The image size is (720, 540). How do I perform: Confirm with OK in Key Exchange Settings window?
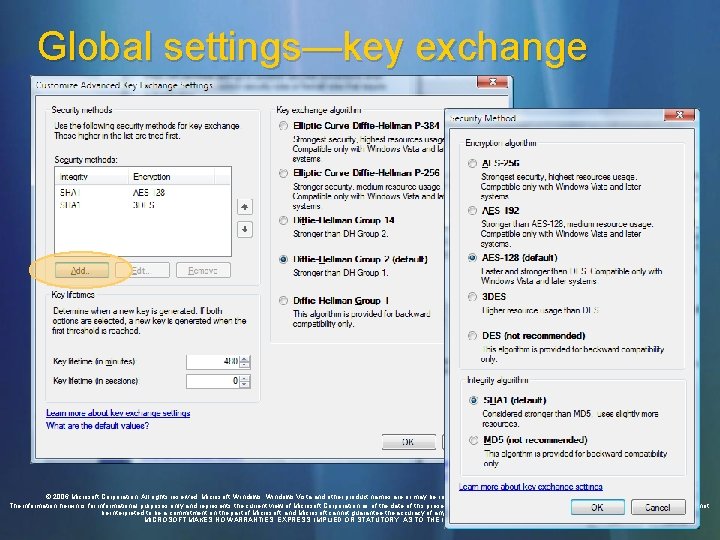click(408, 442)
